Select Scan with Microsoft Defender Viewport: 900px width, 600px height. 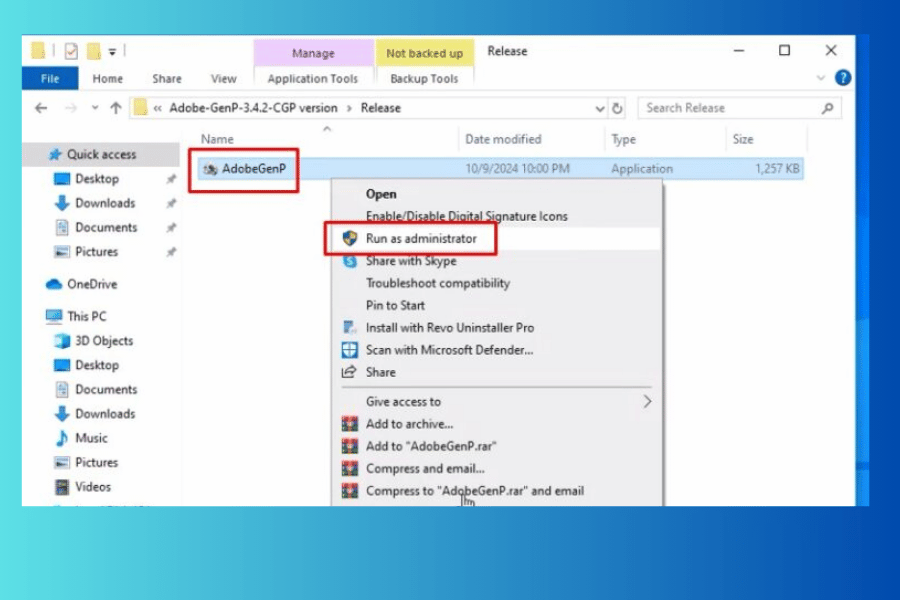(x=449, y=350)
